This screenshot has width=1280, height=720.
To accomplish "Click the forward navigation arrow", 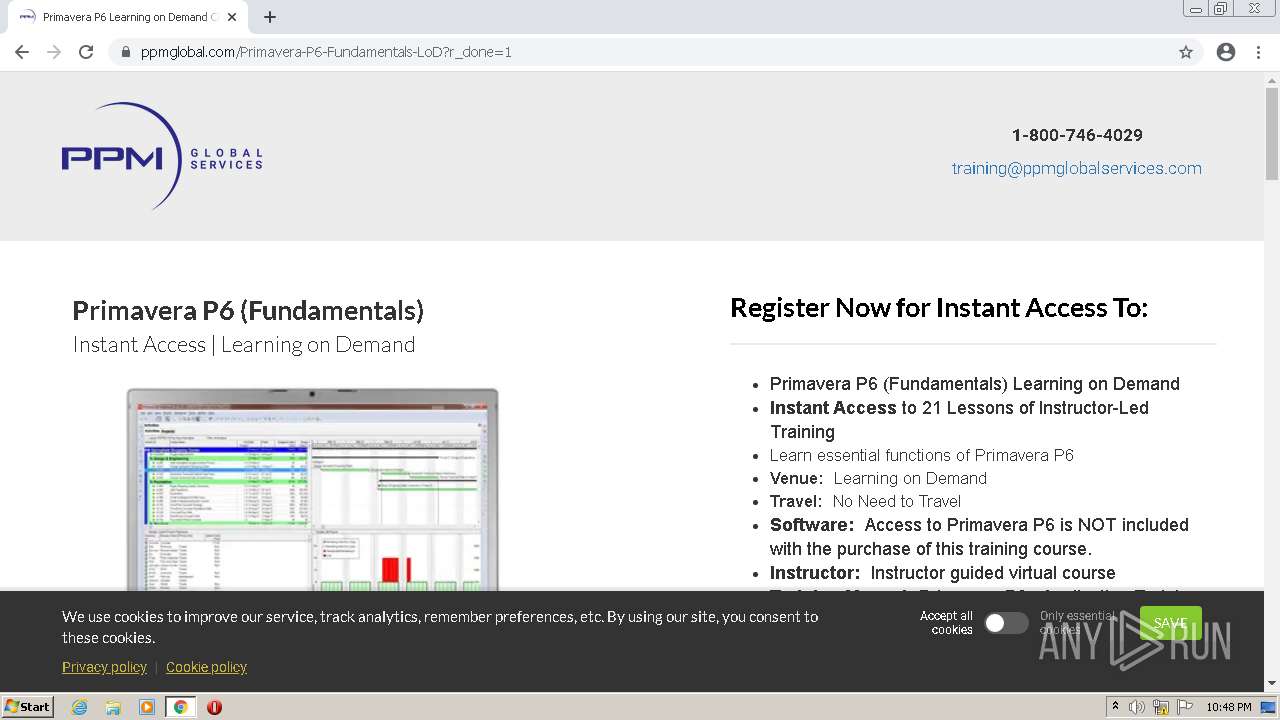I will (54, 52).
